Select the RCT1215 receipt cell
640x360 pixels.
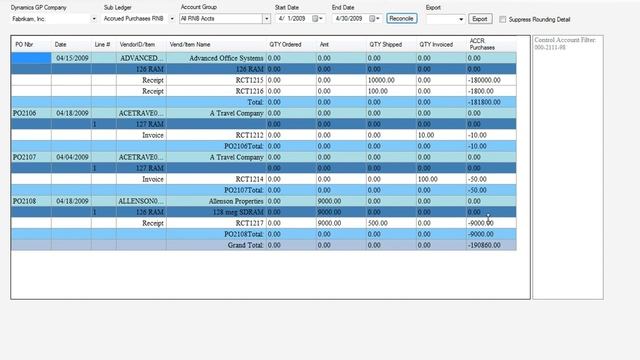(216, 80)
